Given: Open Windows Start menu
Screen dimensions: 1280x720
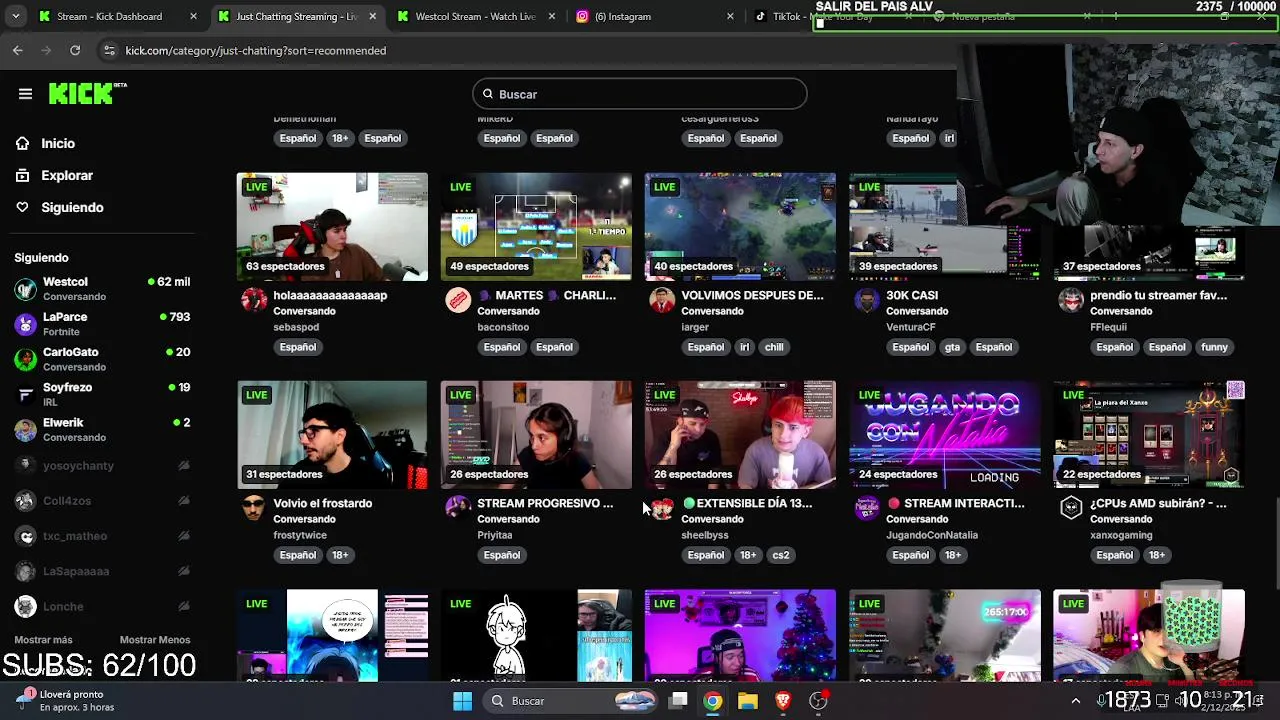Looking at the screenshot, I should tap(462, 701).
